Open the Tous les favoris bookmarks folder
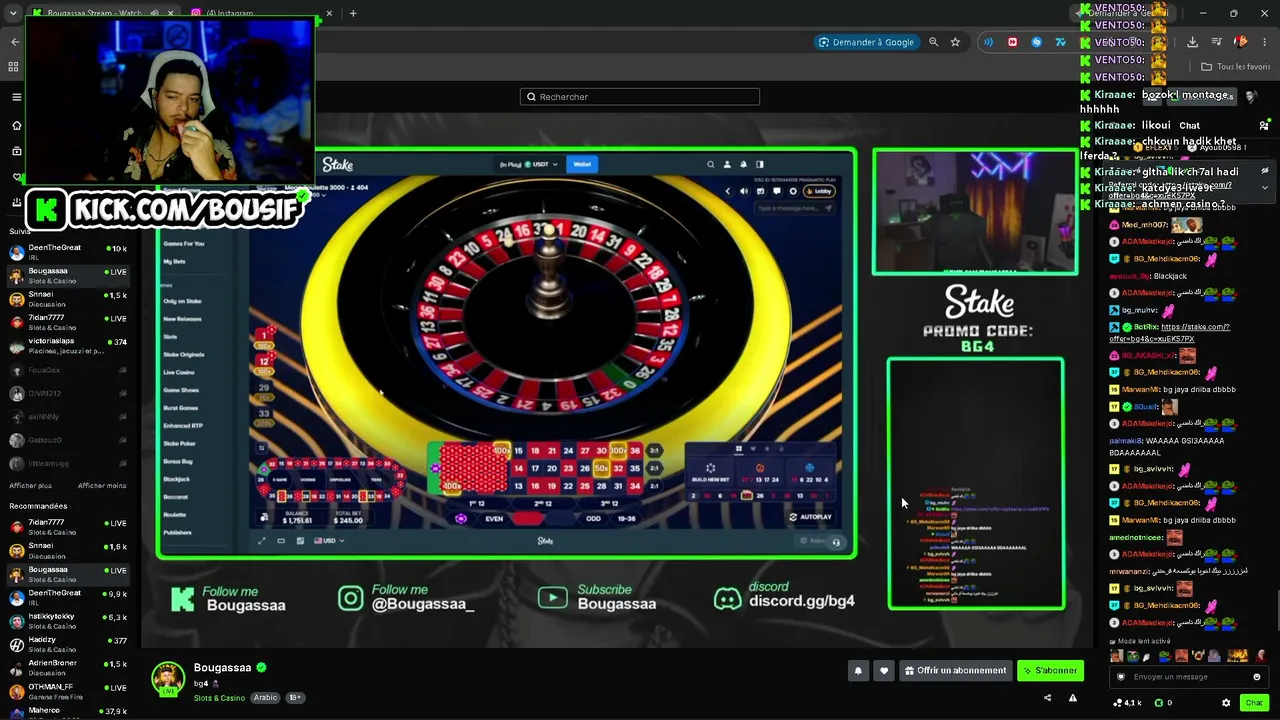The width and height of the screenshot is (1280, 720). [x=1236, y=67]
